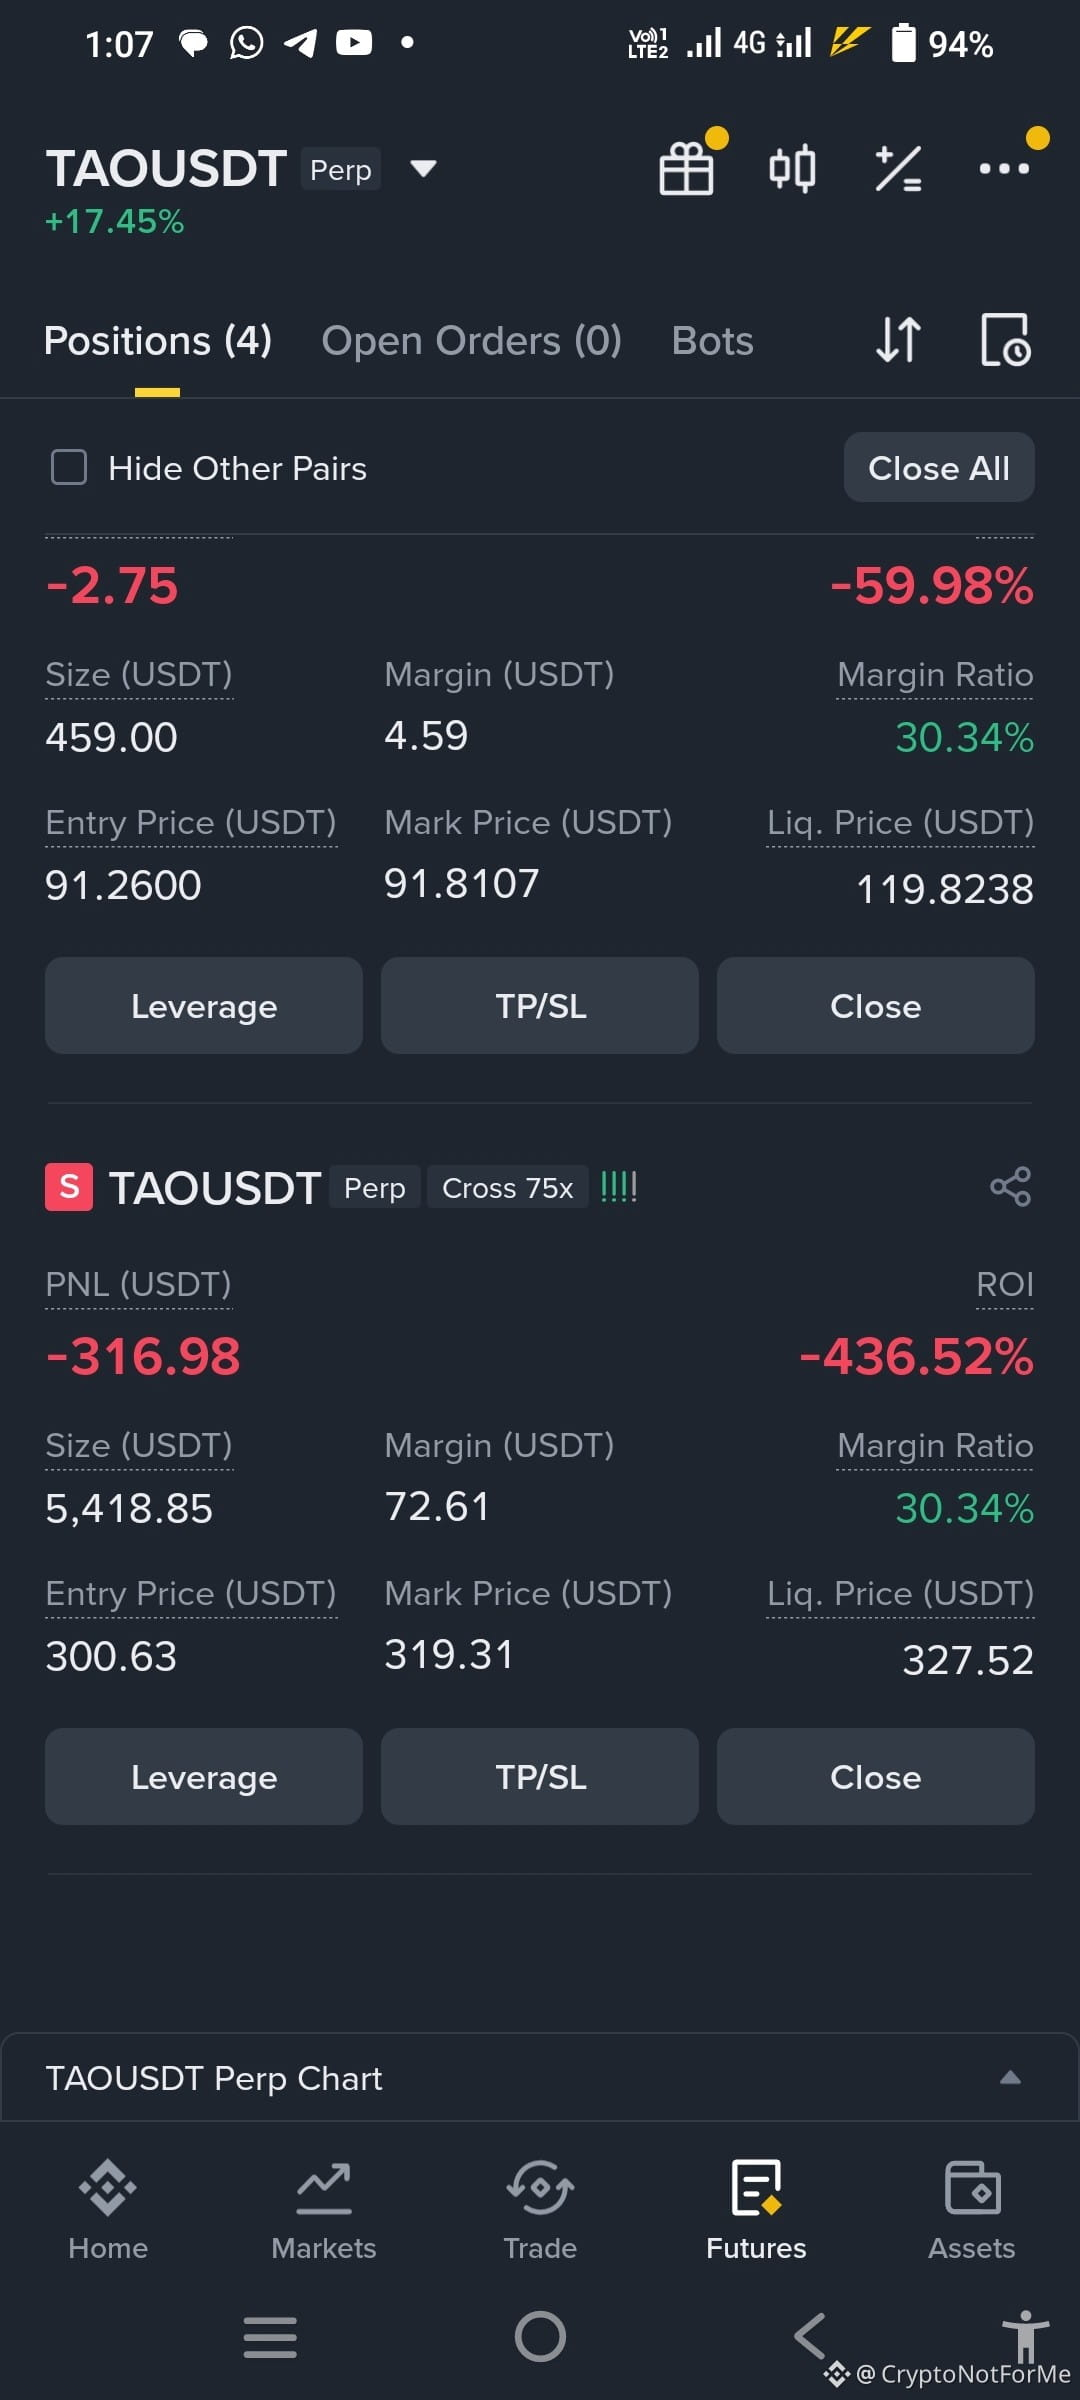This screenshot has width=1080, height=2400.
Task: Expand the TAOUSDT pair selector dropdown
Action: pyautogui.click(x=424, y=168)
